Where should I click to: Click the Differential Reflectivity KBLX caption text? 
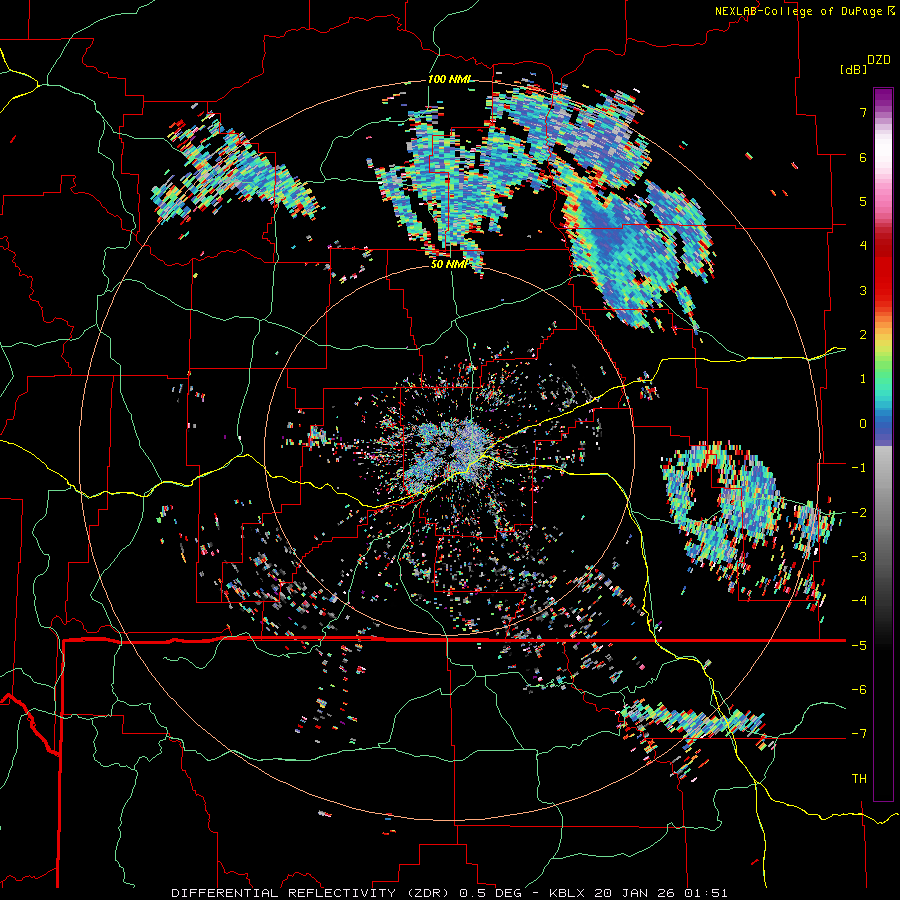coord(449,893)
